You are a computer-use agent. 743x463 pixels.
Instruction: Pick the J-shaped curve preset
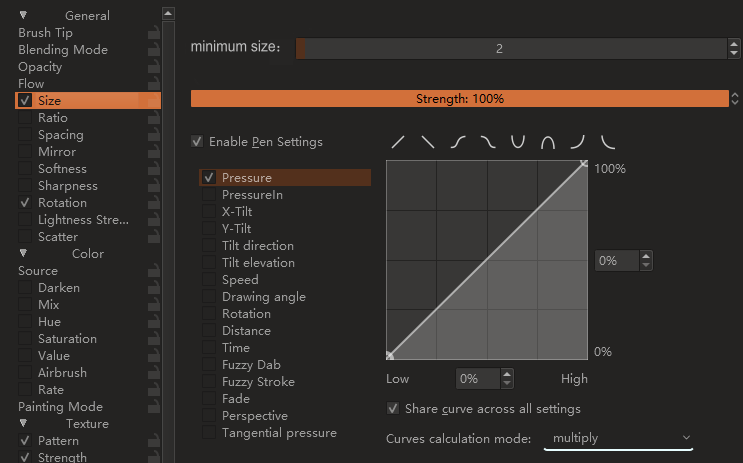tap(578, 142)
